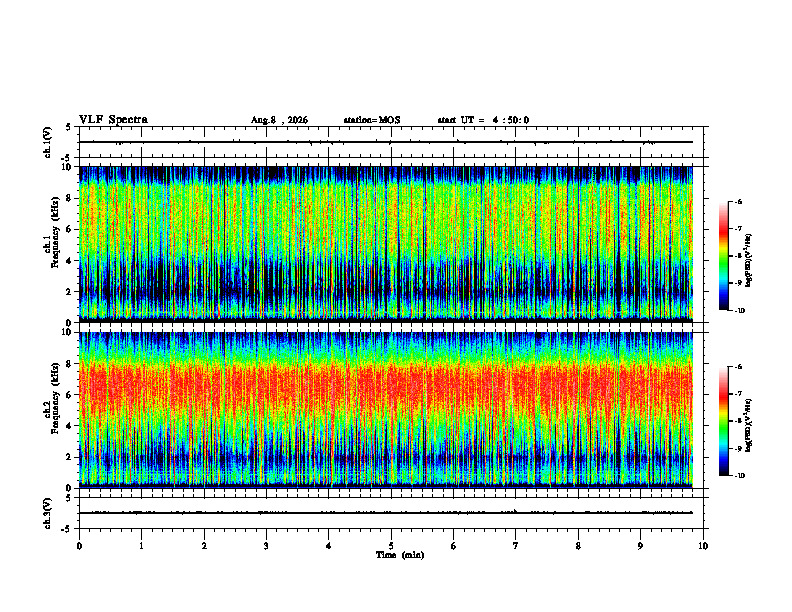Click time axis tick label "3"
Screen dimensions: 792x612
266,546
